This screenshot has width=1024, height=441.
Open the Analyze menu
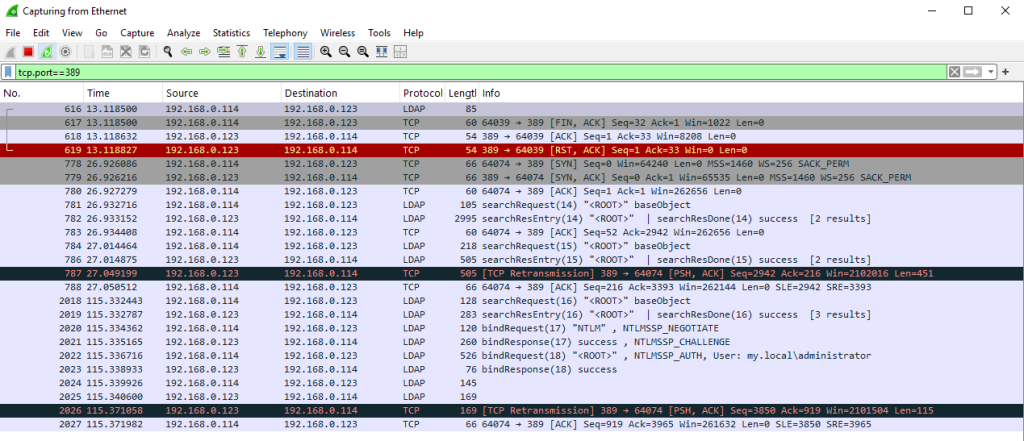click(x=184, y=33)
